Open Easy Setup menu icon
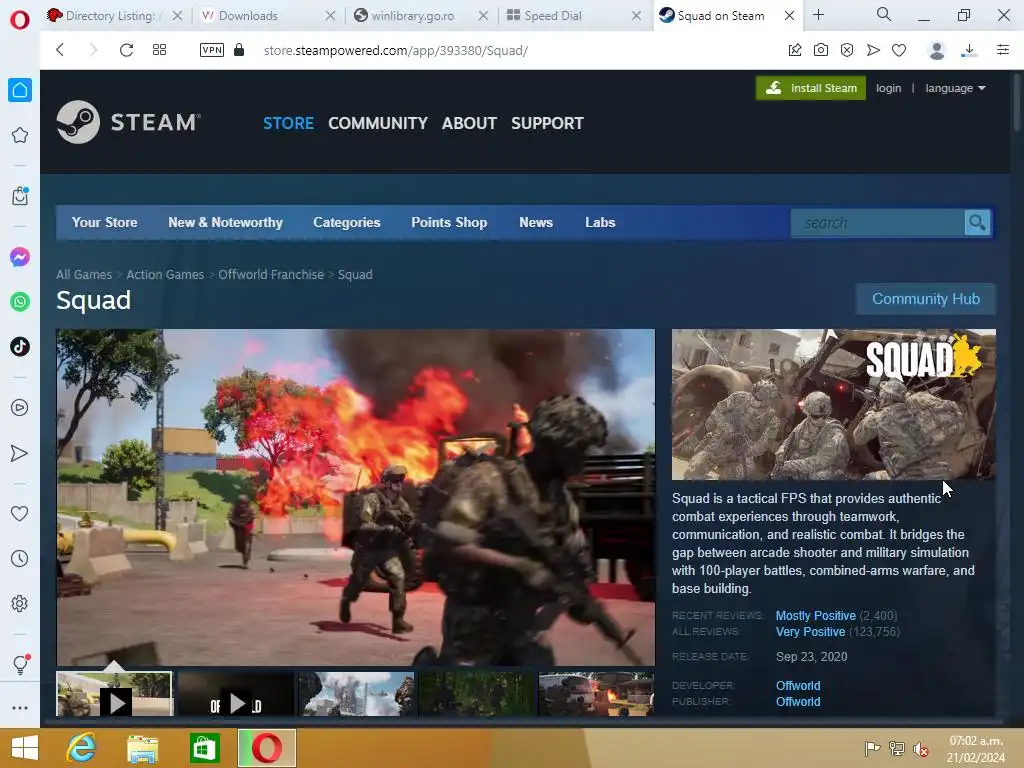The height and width of the screenshot is (768, 1024). point(1003,50)
